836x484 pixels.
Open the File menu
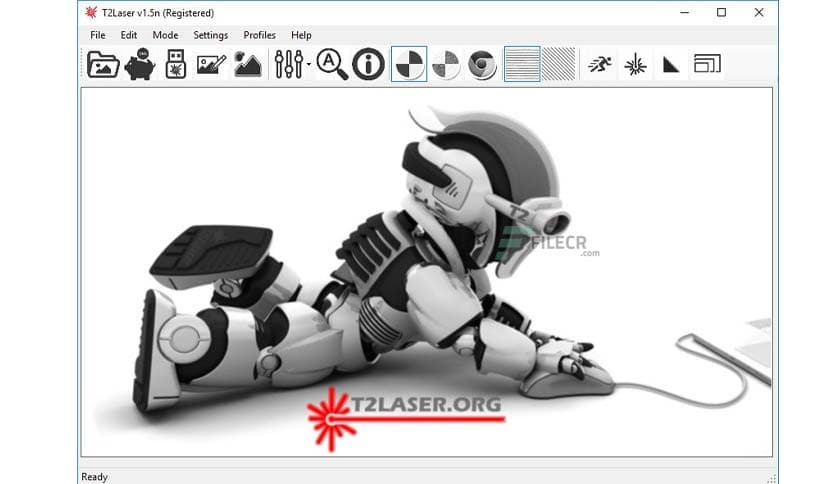(98, 35)
